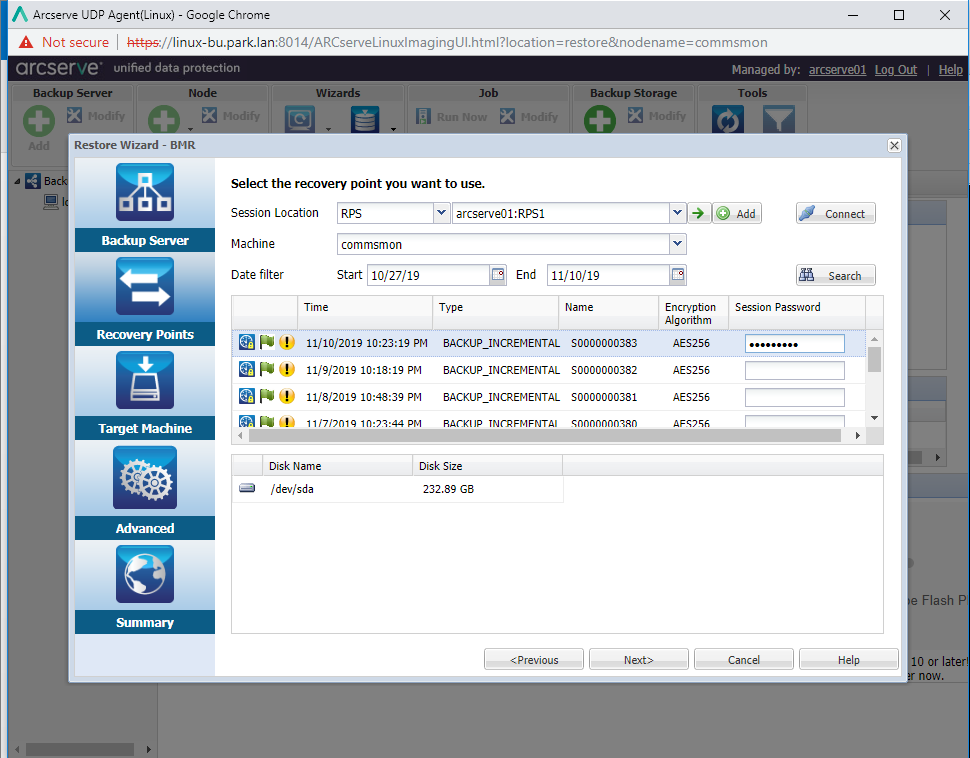Click the recovery list horizontal scrollbar
This screenshot has width=970, height=758.
[544, 436]
